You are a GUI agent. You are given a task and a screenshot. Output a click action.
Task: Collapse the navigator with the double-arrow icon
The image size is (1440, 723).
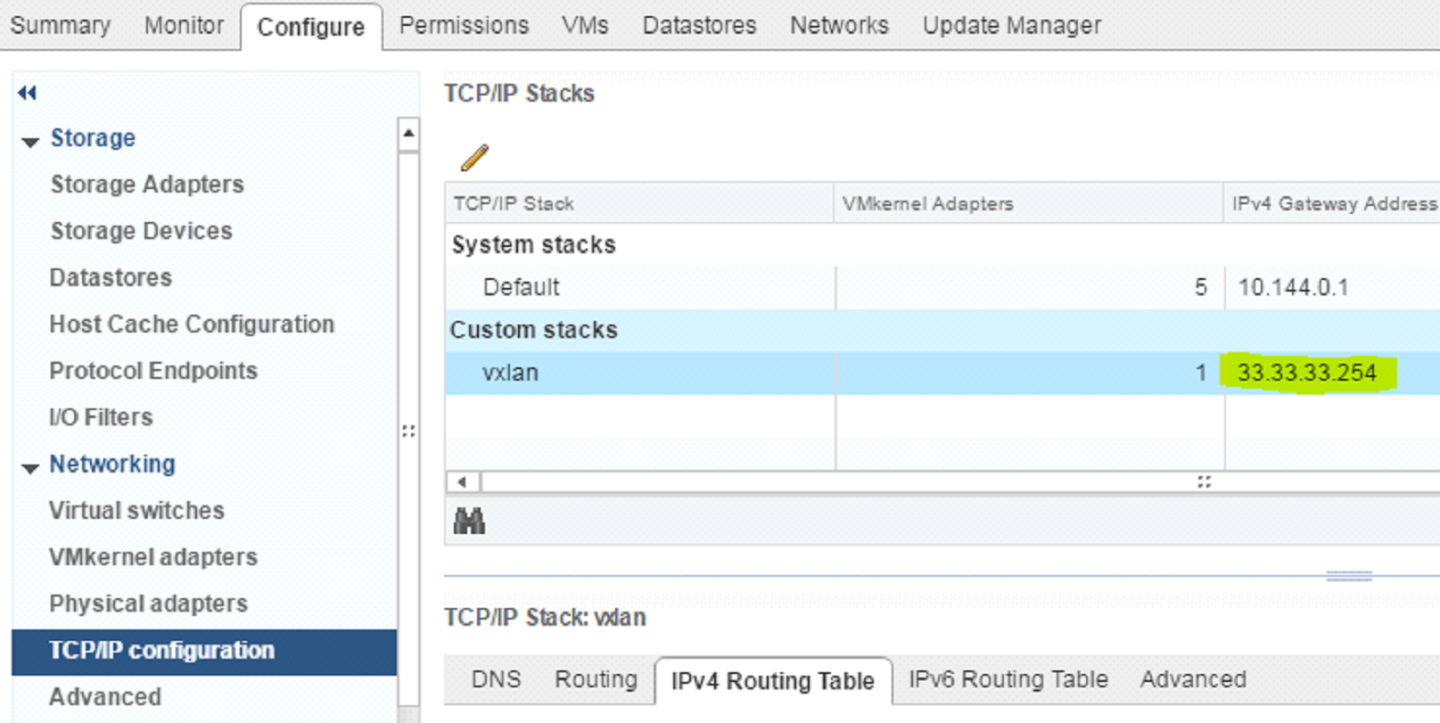[x=27, y=92]
